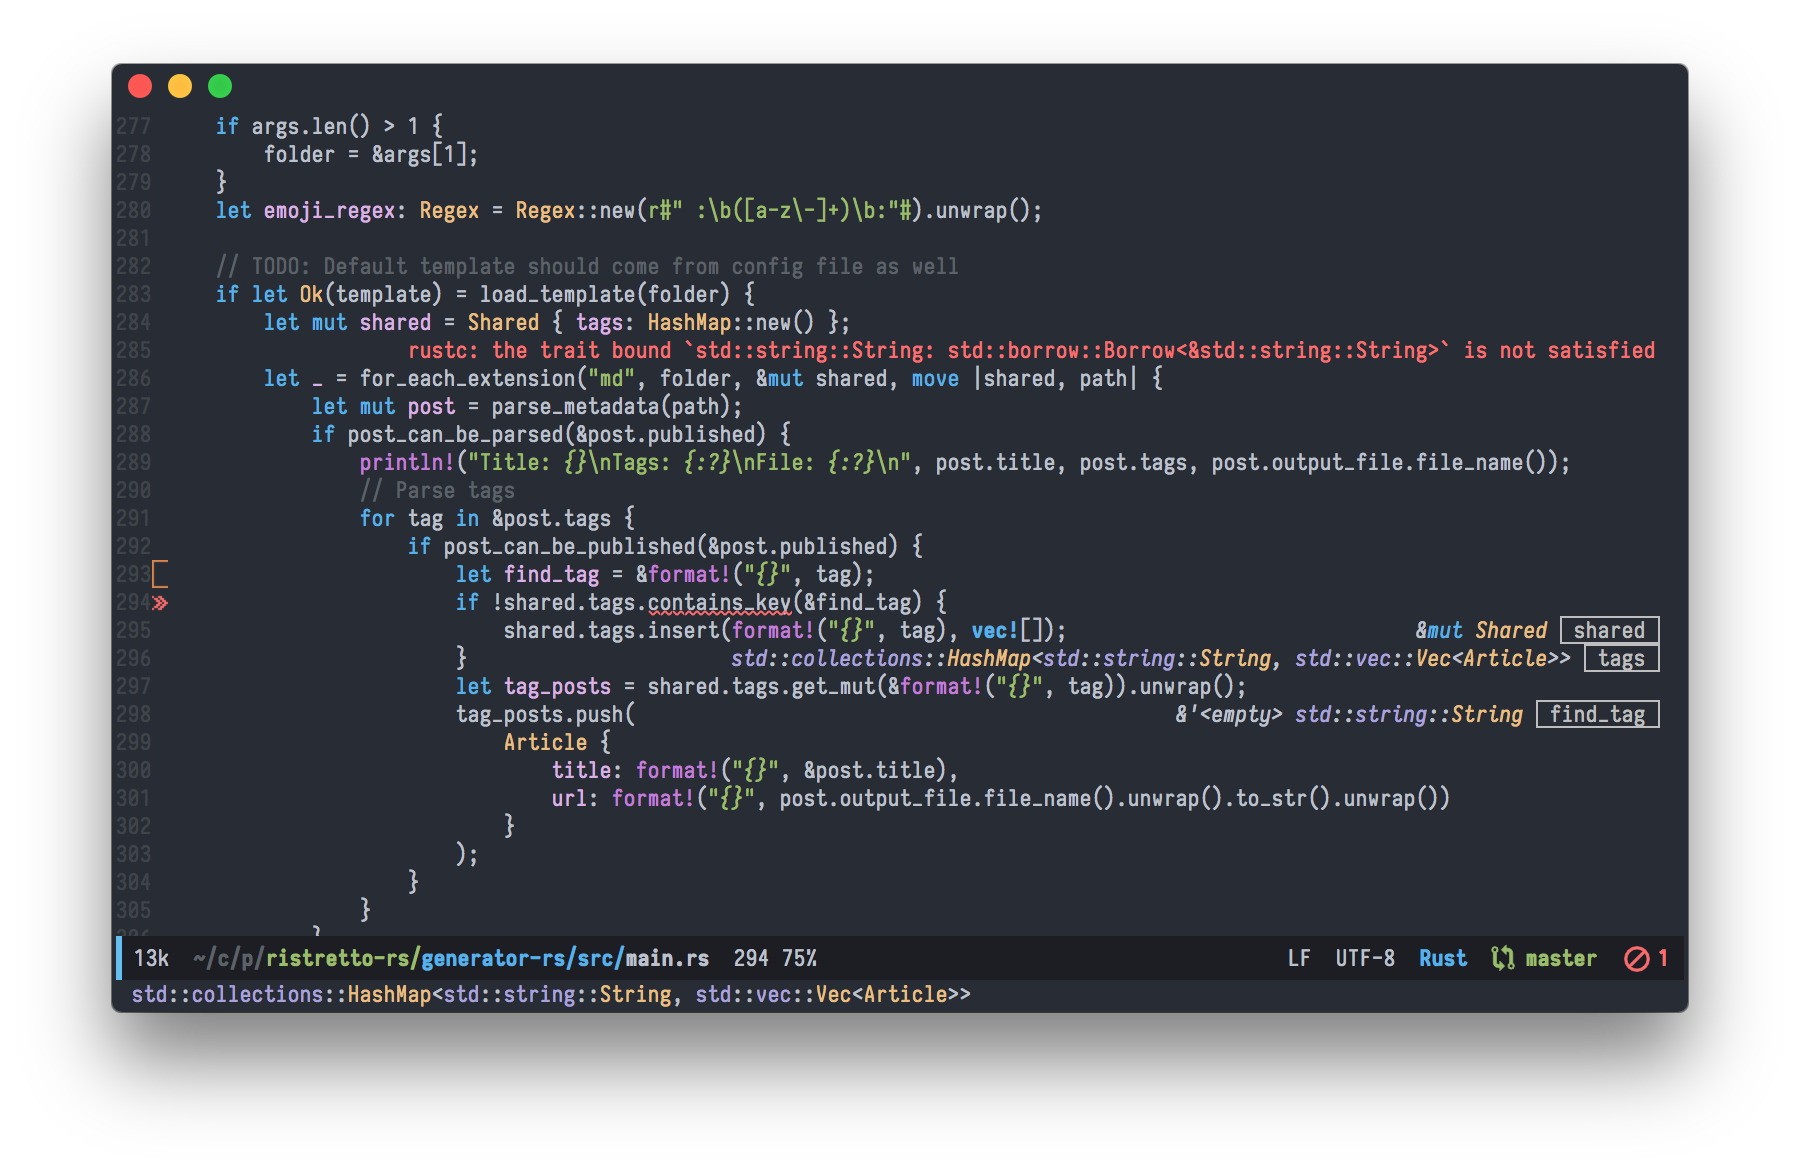This screenshot has width=1800, height=1172.
Task: Click the underlined contains_key method call
Action: click(x=719, y=602)
